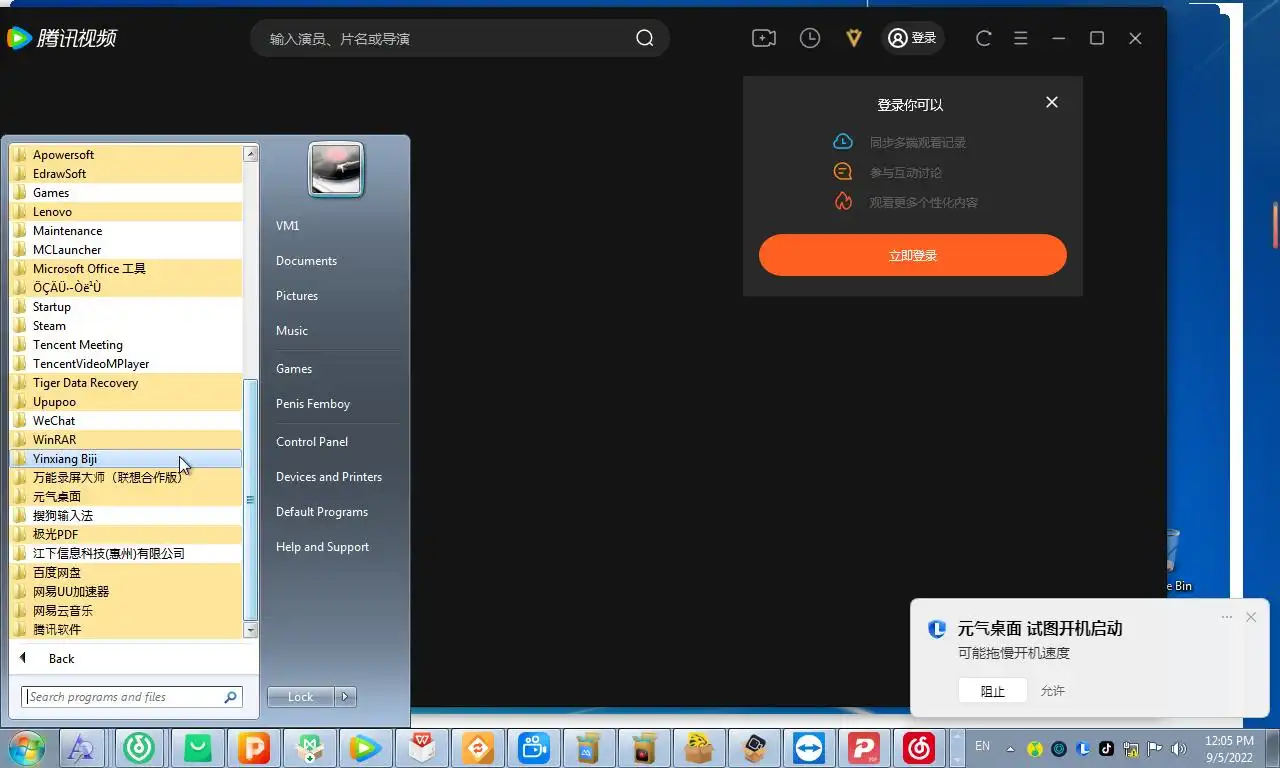Open Pictures in the Start menu

pyautogui.click(x=297, y=296)
